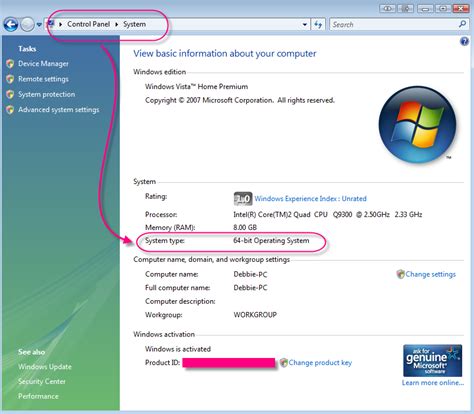474x414 pixels.
Task: Open Security Center under See also
Action: click(x=42, y=381)
